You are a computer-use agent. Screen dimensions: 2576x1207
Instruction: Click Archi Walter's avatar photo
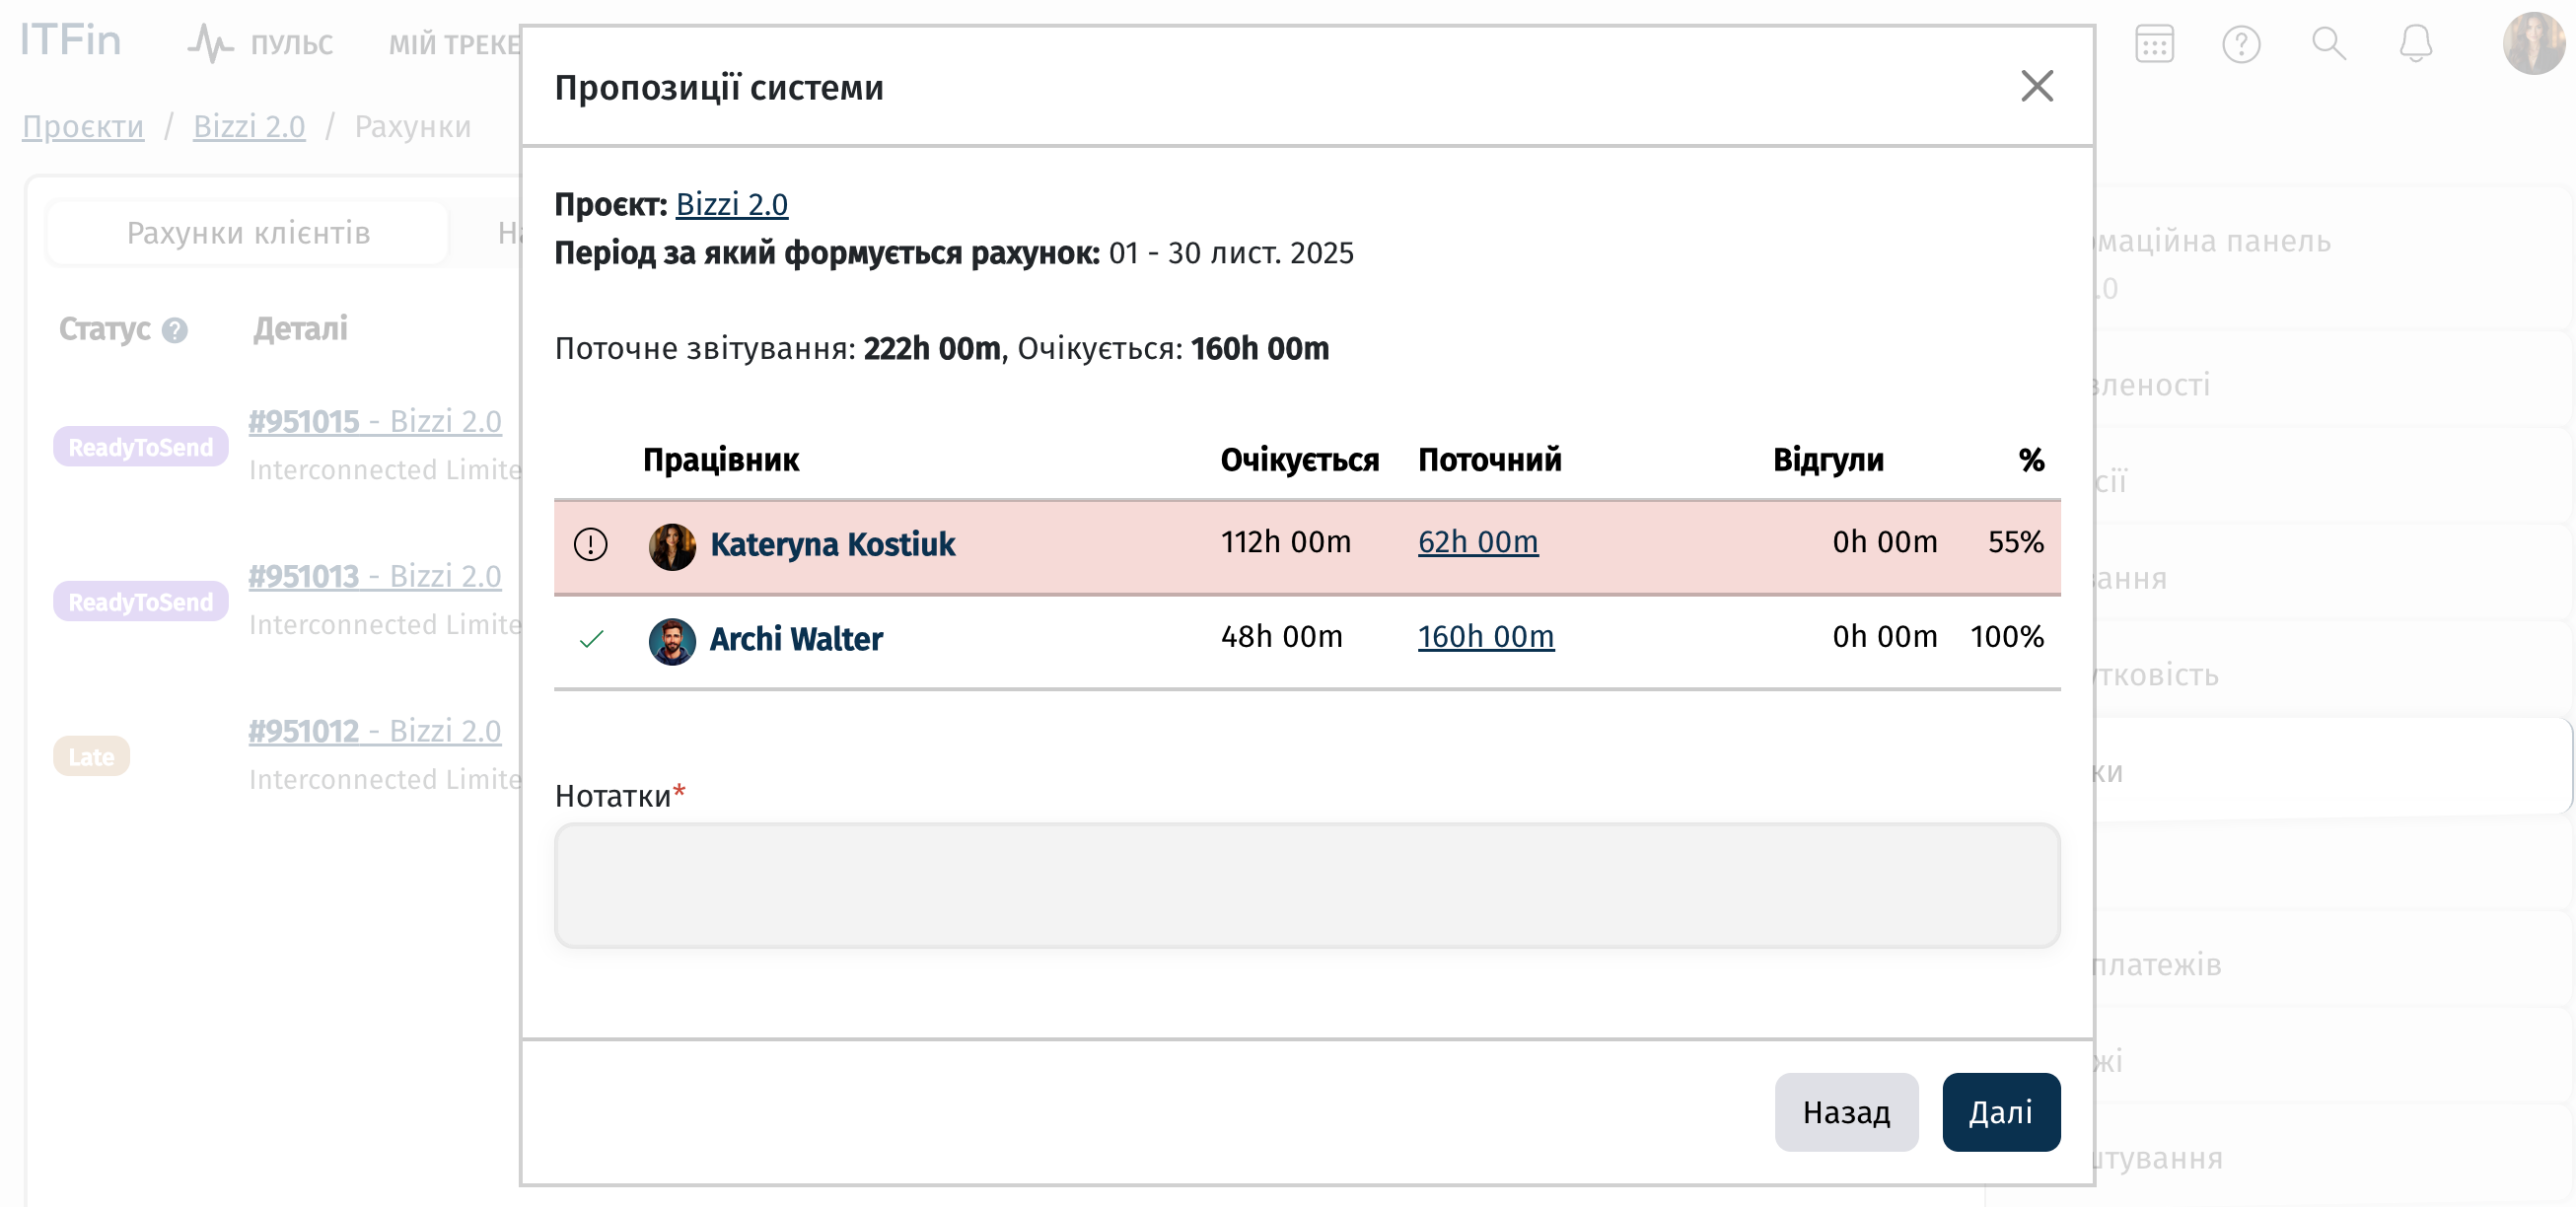(x=672, y=640)
